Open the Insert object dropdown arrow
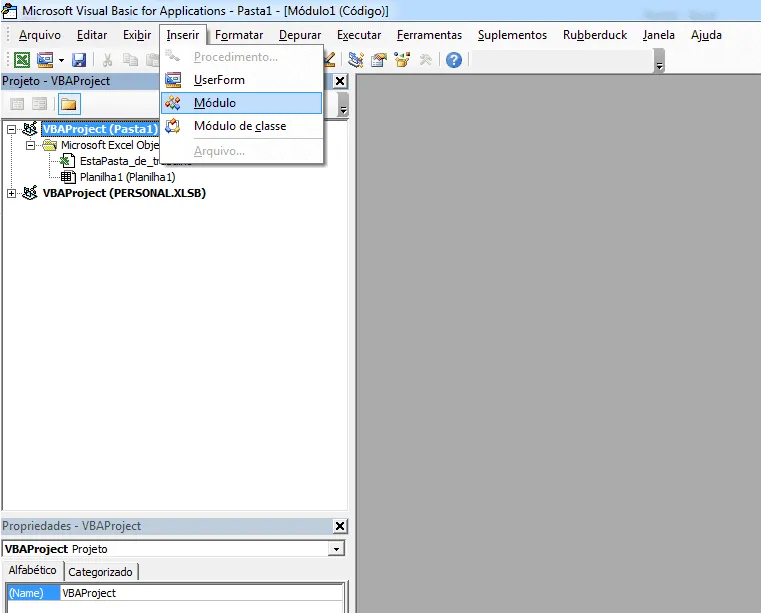Image resolution: width=761 pixels, height=613 pixels. 61,60
